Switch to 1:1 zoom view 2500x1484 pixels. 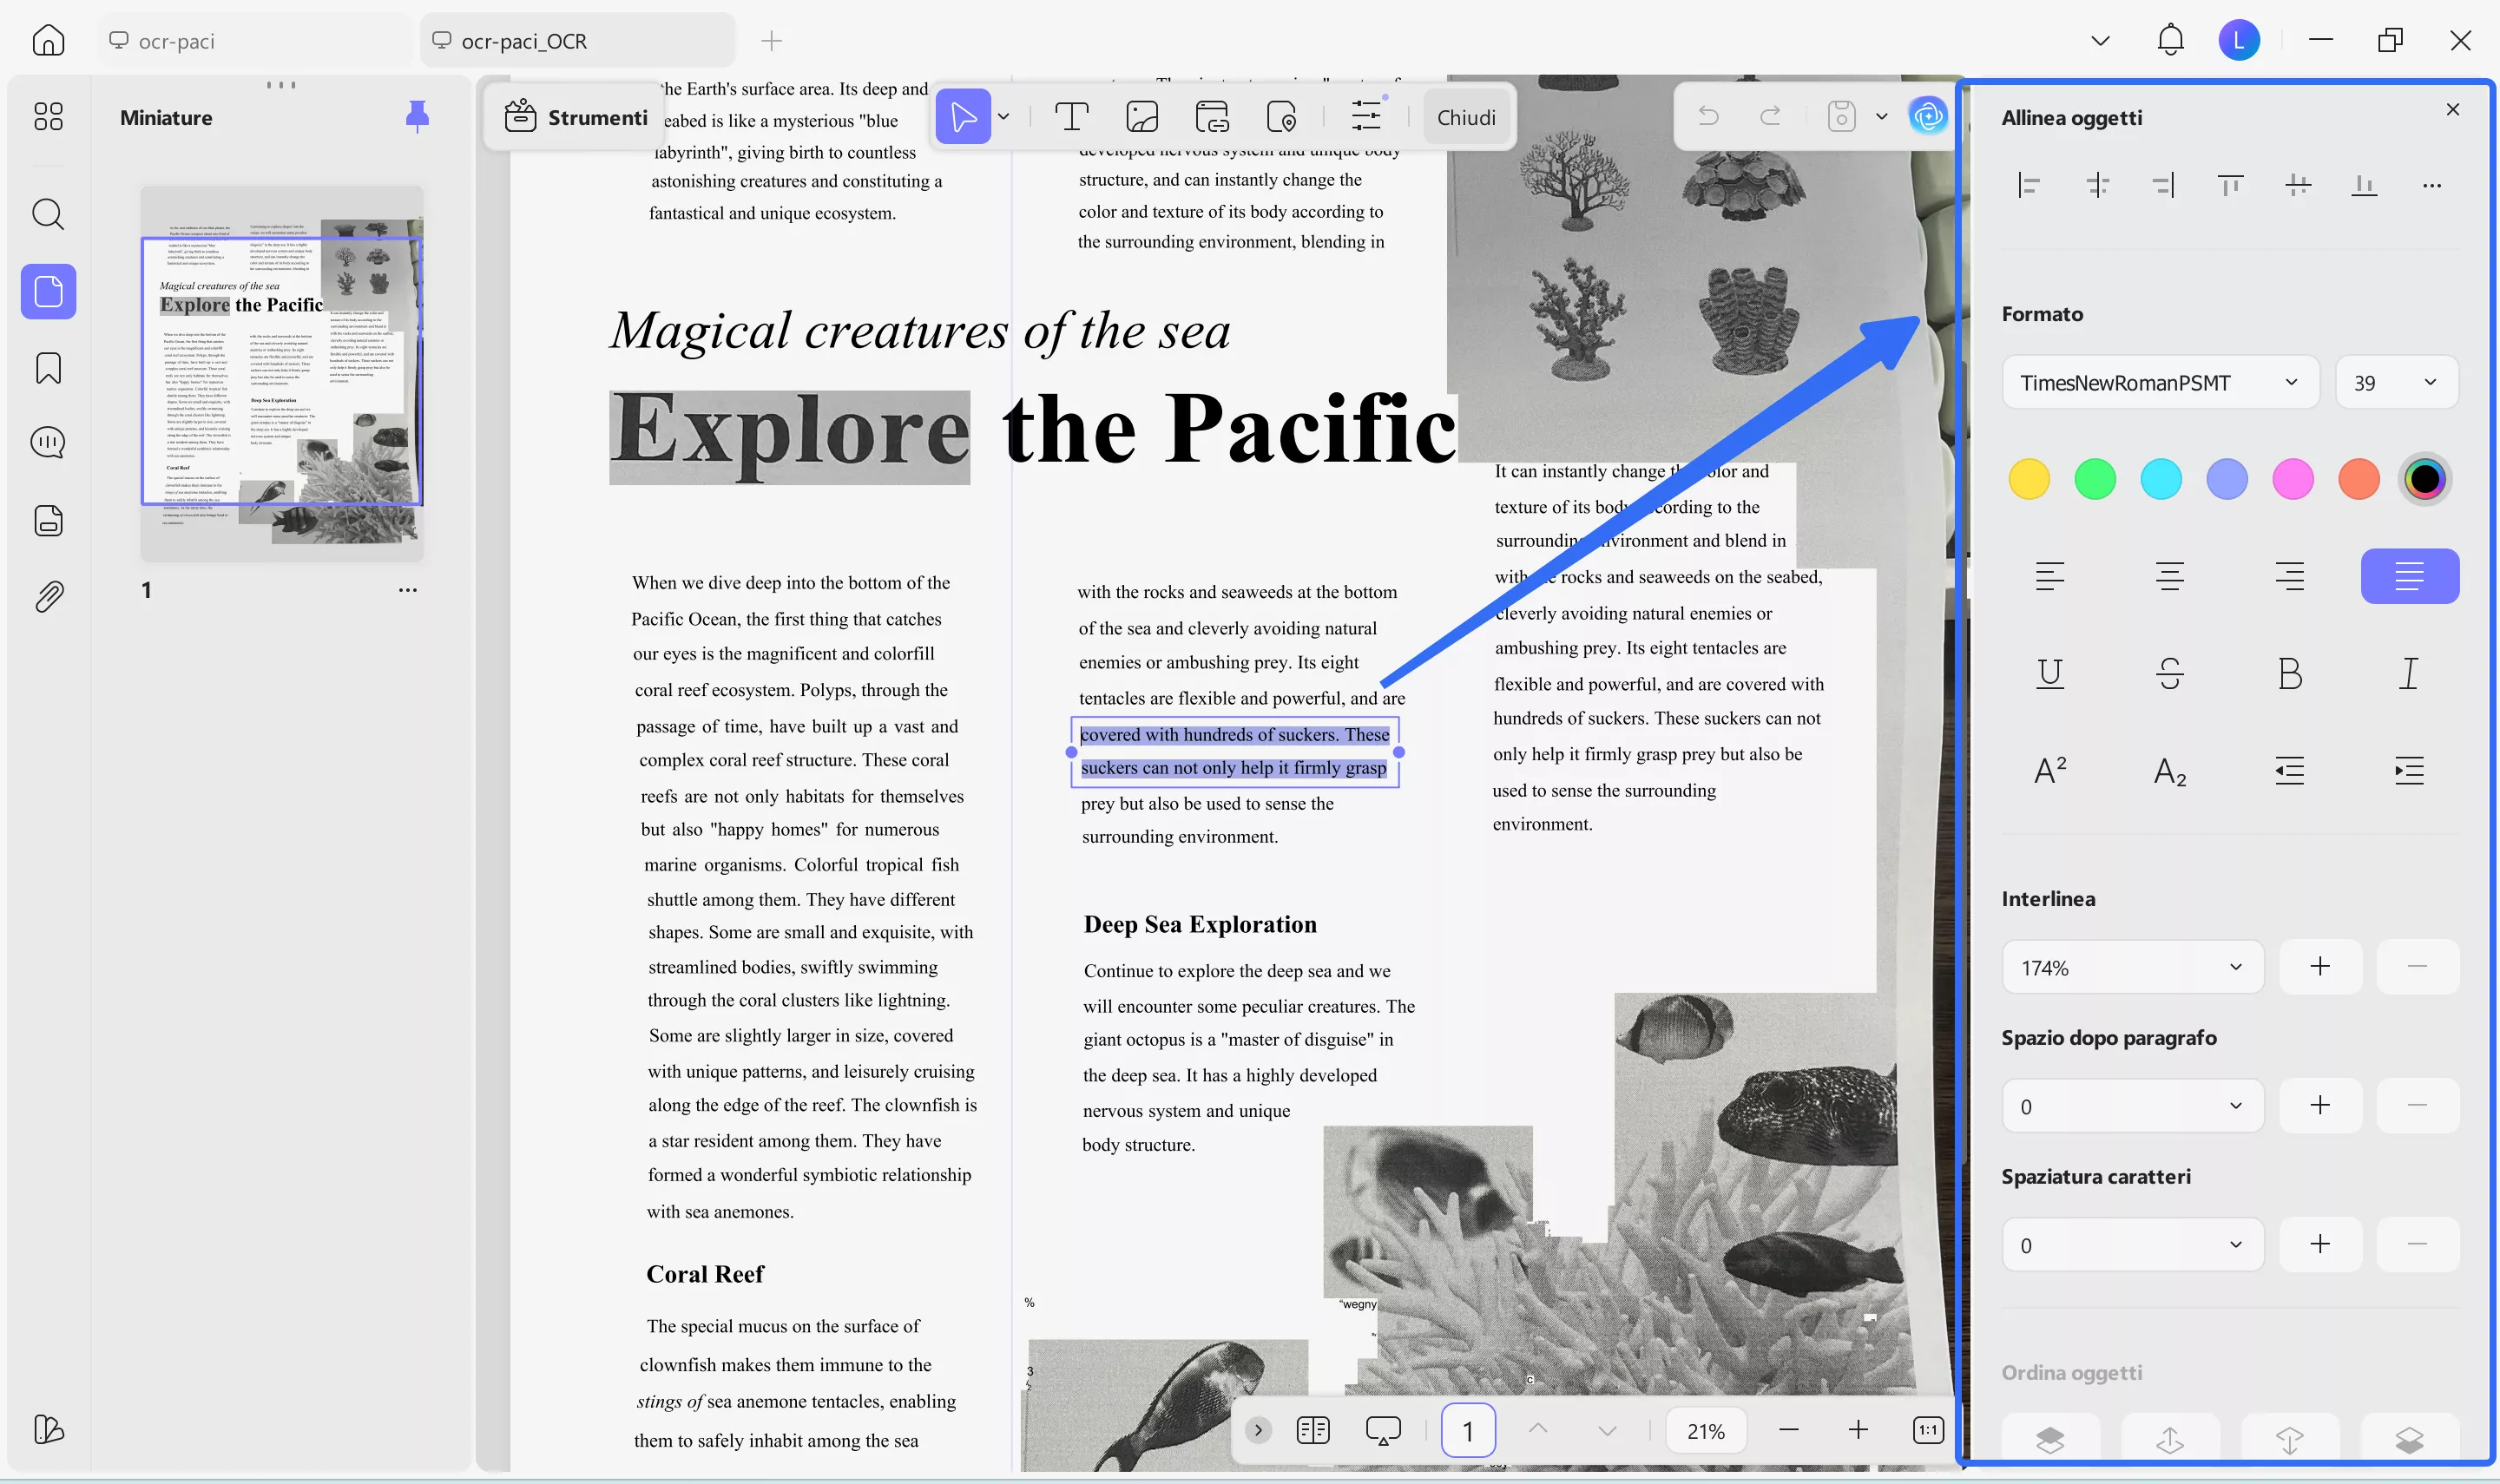click(1926, 1430)
